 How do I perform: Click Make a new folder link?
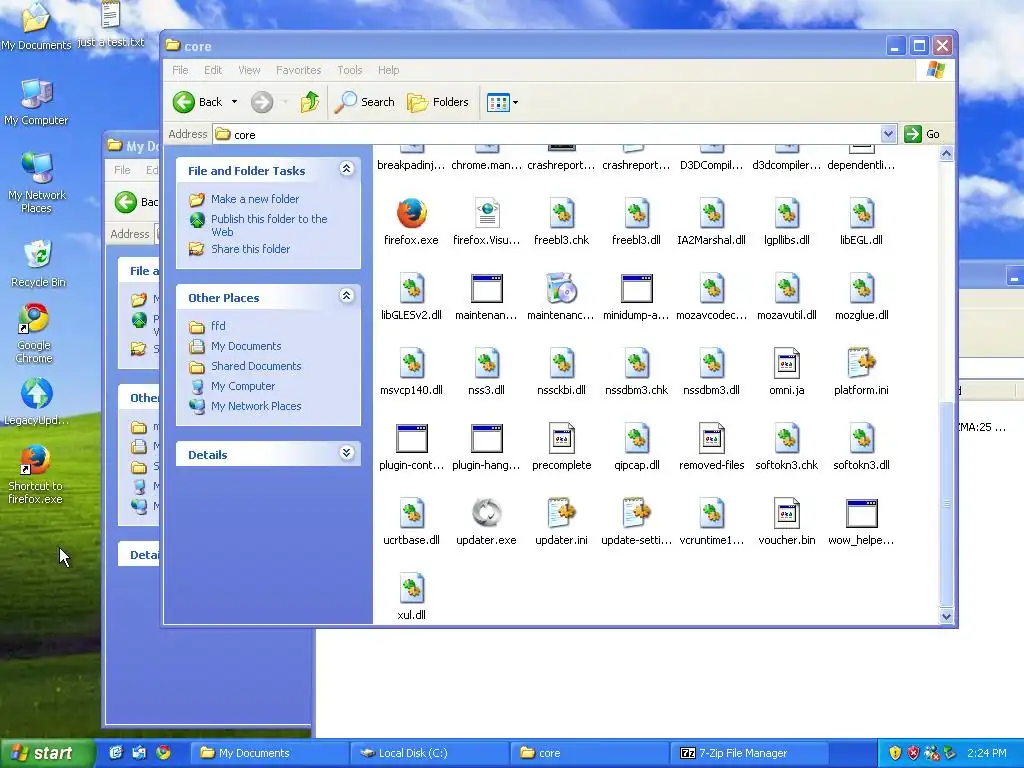point(255,199)
